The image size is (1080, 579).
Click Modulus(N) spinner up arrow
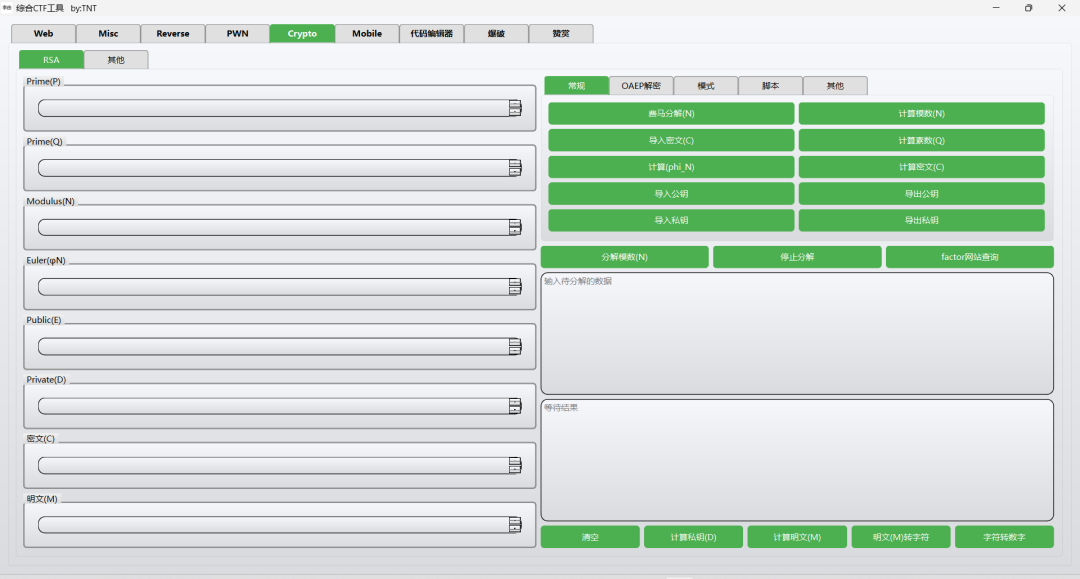(x=515, y=223)
